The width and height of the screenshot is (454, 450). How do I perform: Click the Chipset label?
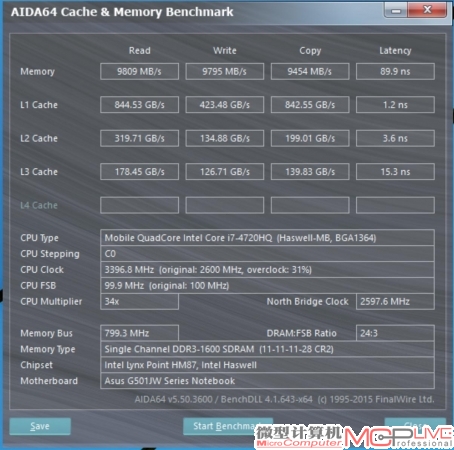point(36,365)
